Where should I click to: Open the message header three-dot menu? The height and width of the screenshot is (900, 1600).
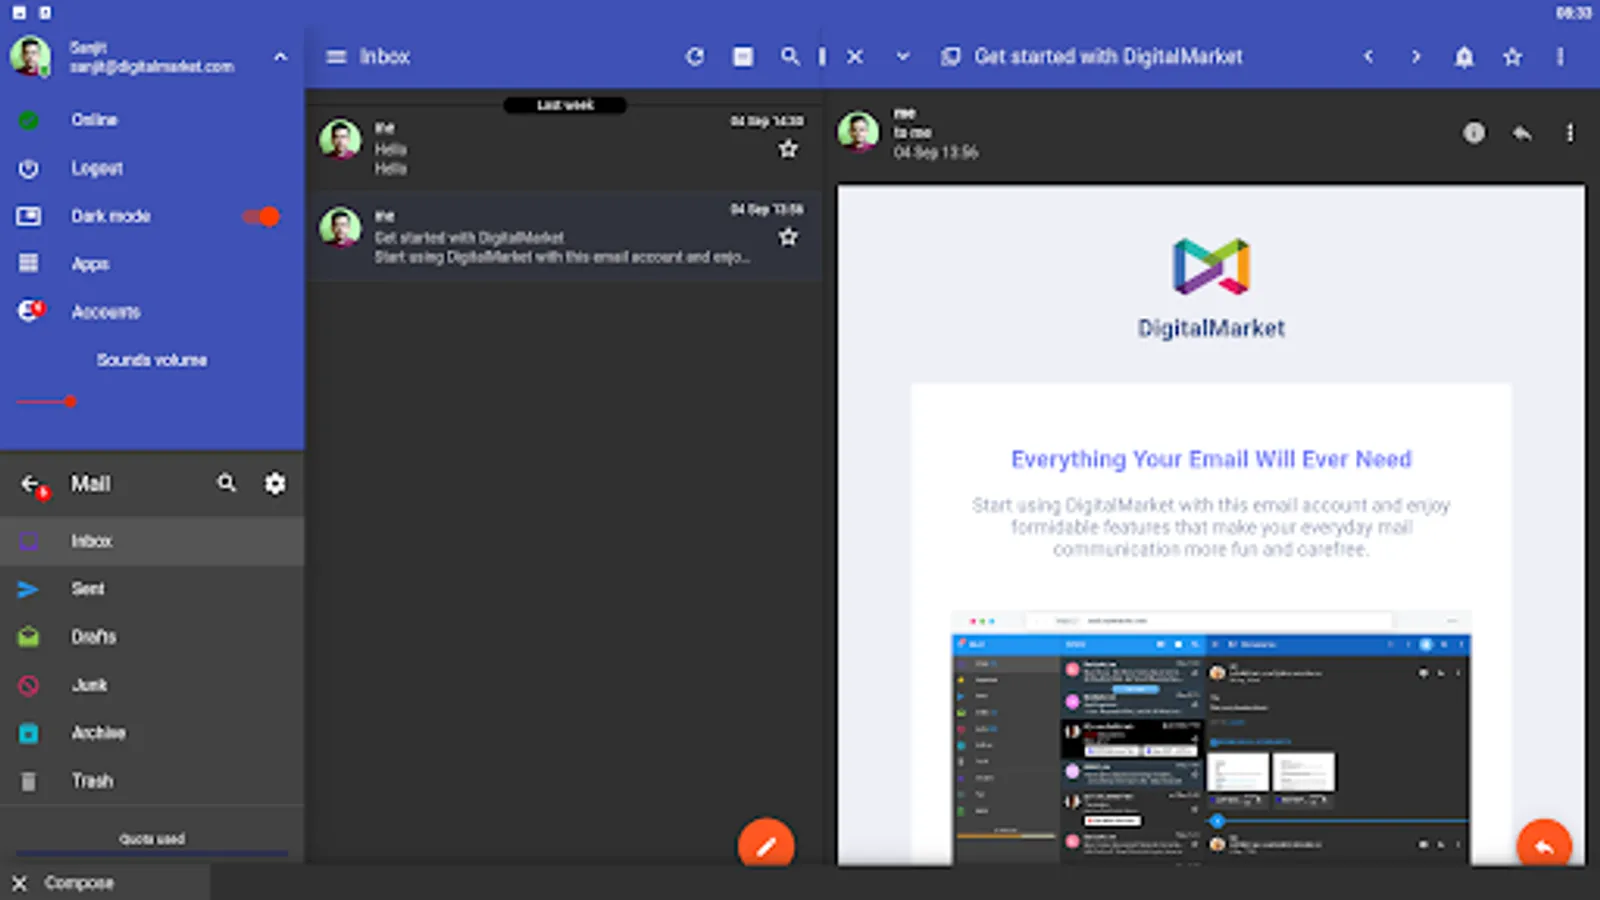point(1560,57)
